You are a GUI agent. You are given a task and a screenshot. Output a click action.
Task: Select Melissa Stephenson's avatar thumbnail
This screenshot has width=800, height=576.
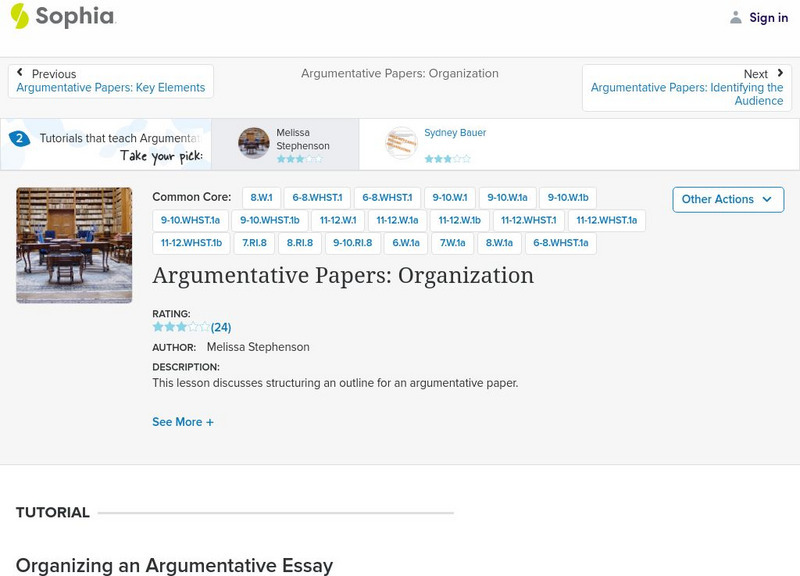coord(254,143)
